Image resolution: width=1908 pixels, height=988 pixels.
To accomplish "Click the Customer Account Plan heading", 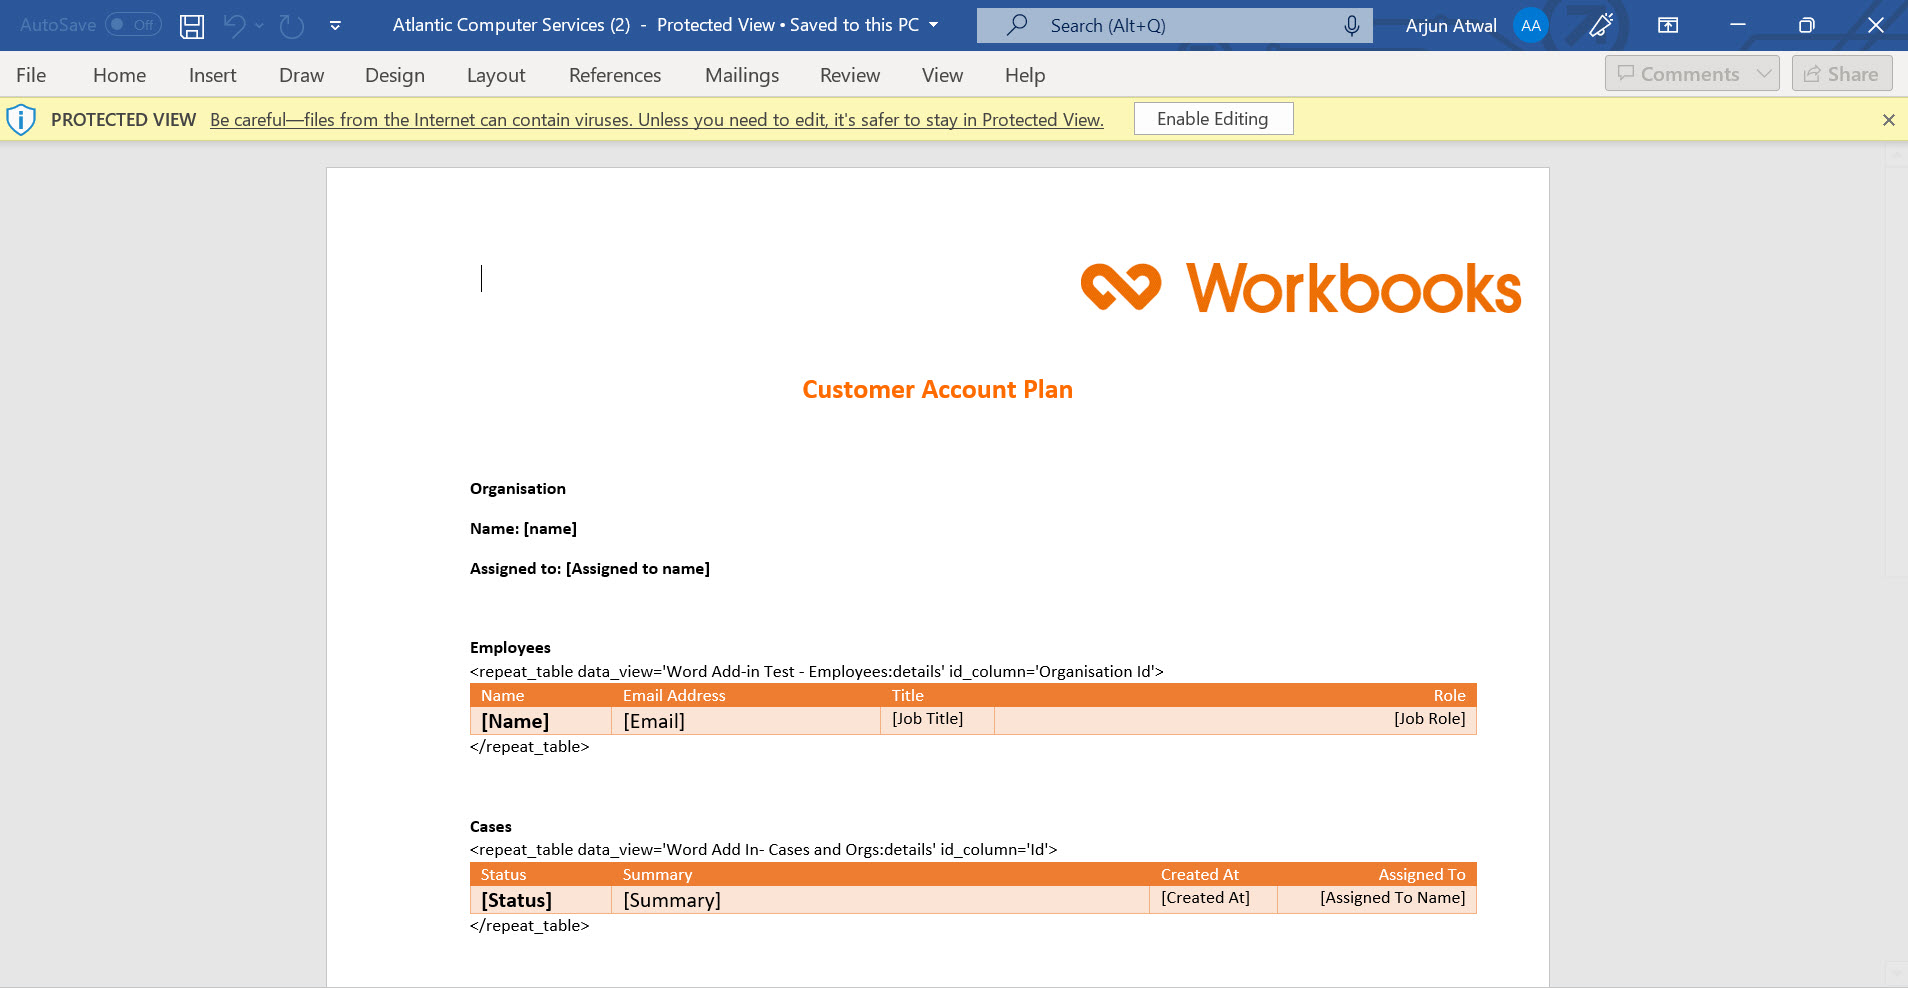I will 937,390.
